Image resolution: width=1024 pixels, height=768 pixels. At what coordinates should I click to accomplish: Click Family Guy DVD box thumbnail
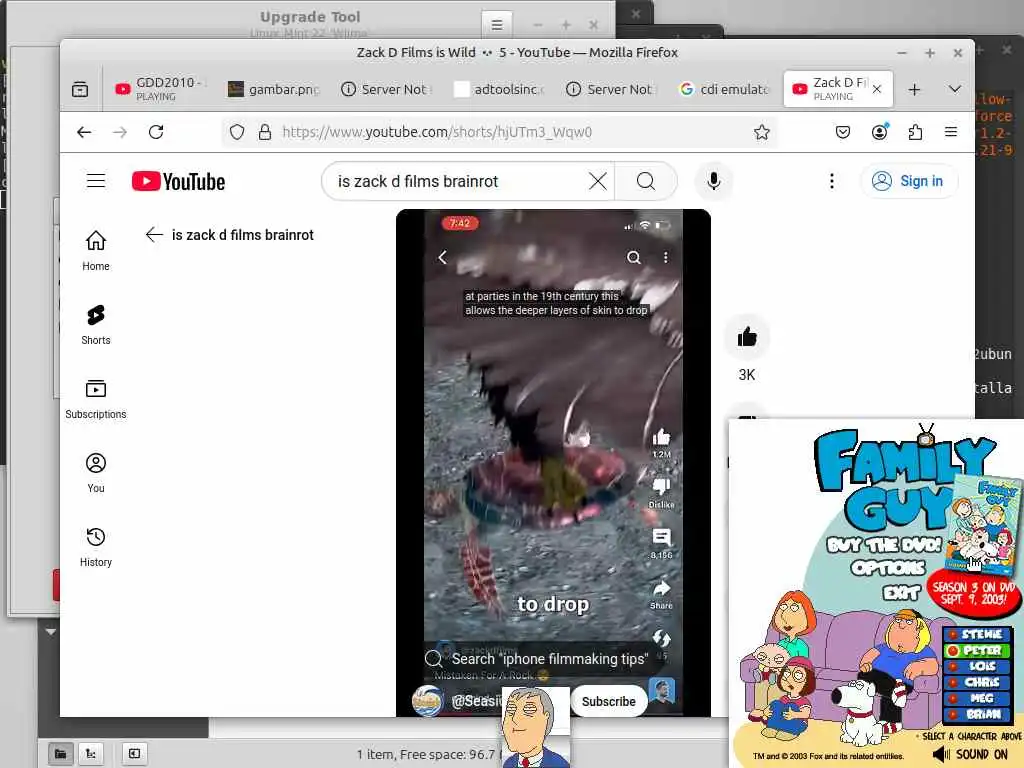coord(983,526)
